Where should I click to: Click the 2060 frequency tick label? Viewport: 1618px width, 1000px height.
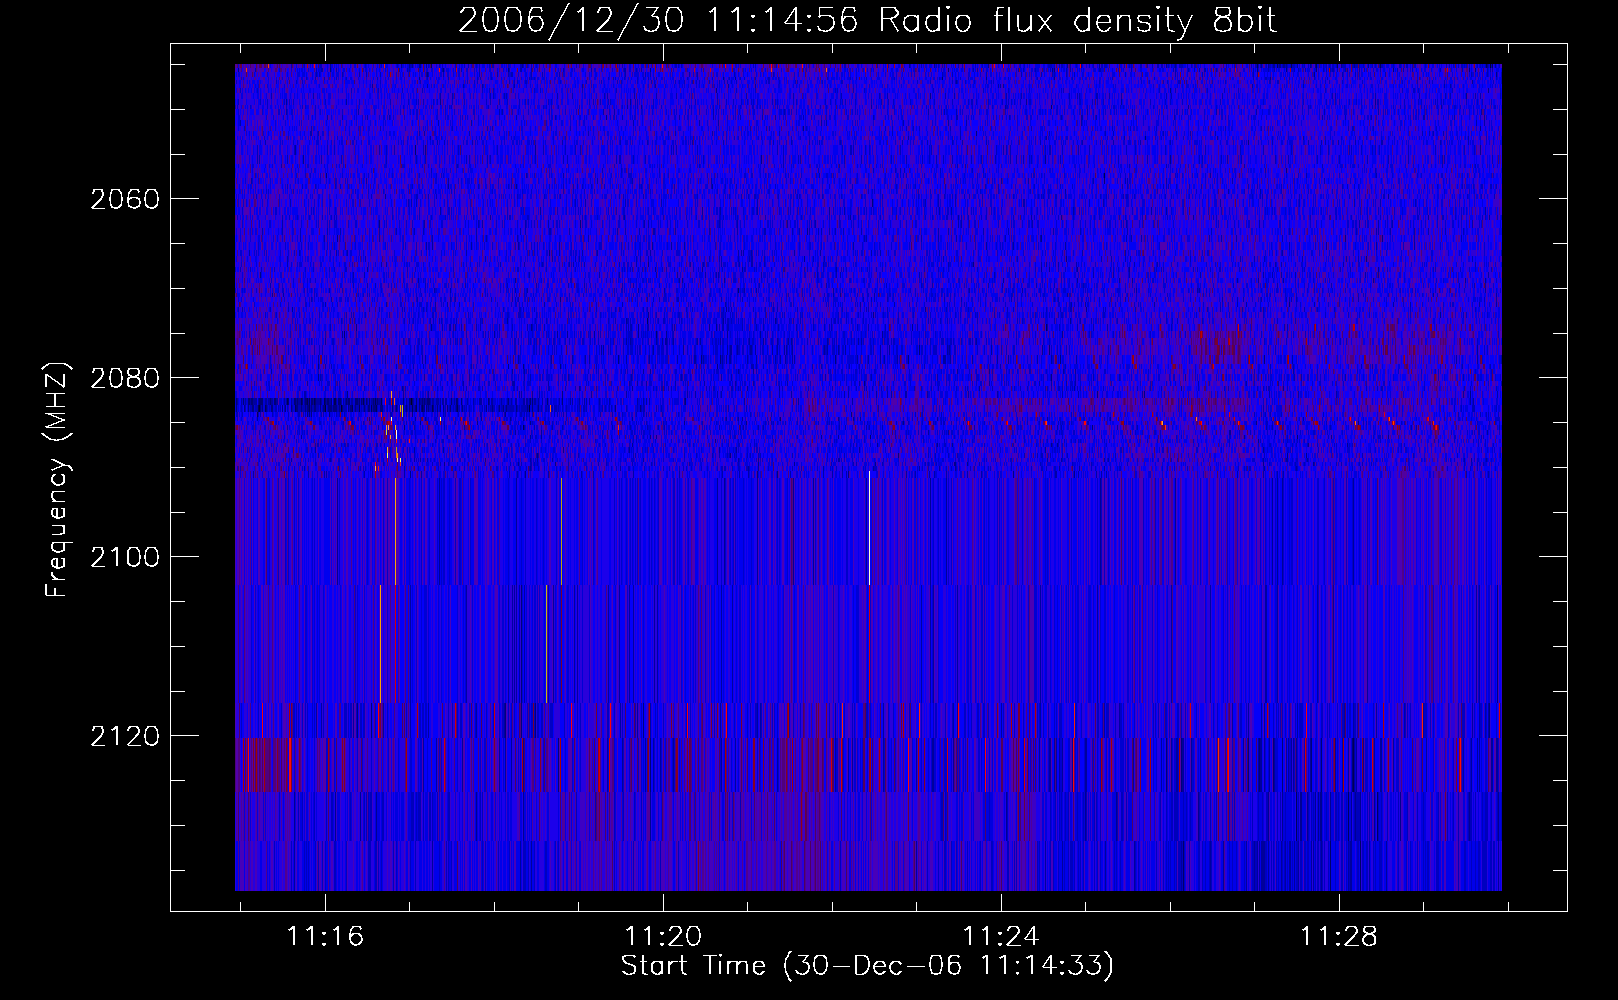click(125, 199)
